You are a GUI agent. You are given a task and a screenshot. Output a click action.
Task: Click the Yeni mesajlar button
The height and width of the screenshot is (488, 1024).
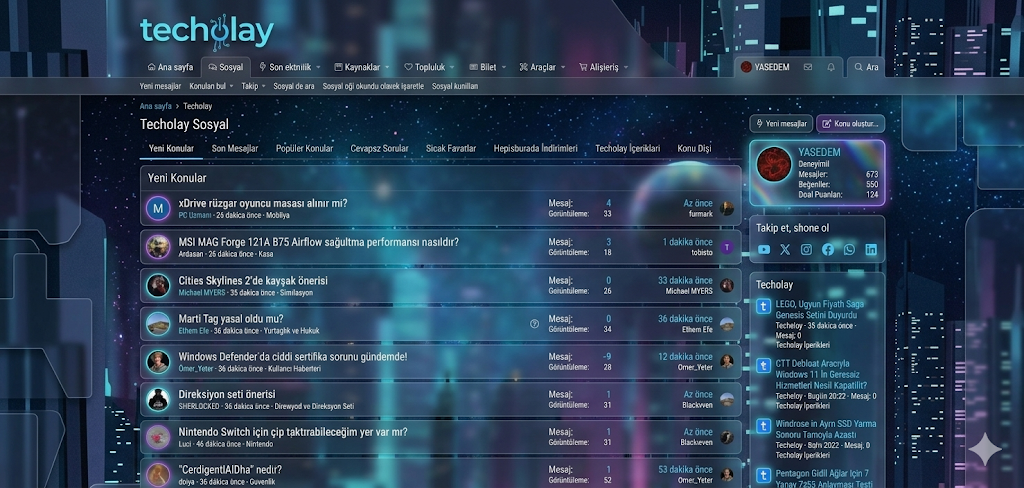pyautogui.click(x=781, y=123)
